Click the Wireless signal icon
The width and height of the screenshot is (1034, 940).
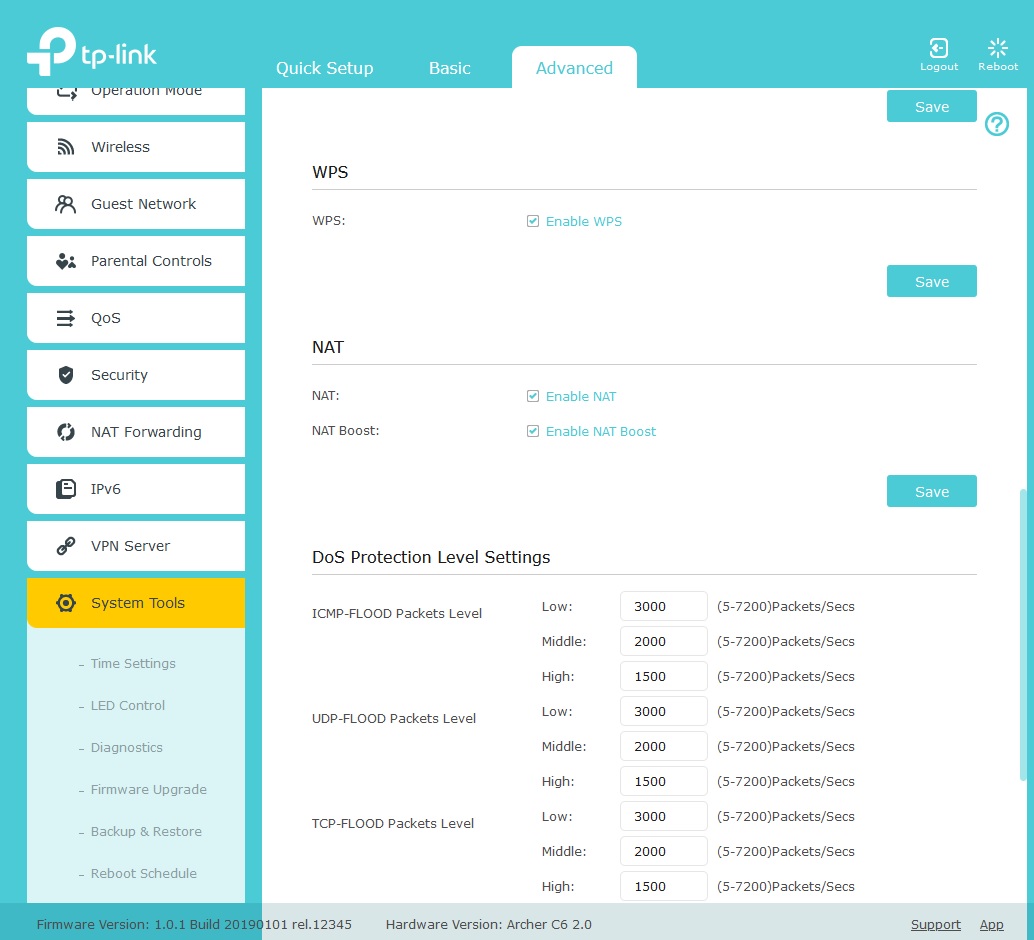[66, 147]
